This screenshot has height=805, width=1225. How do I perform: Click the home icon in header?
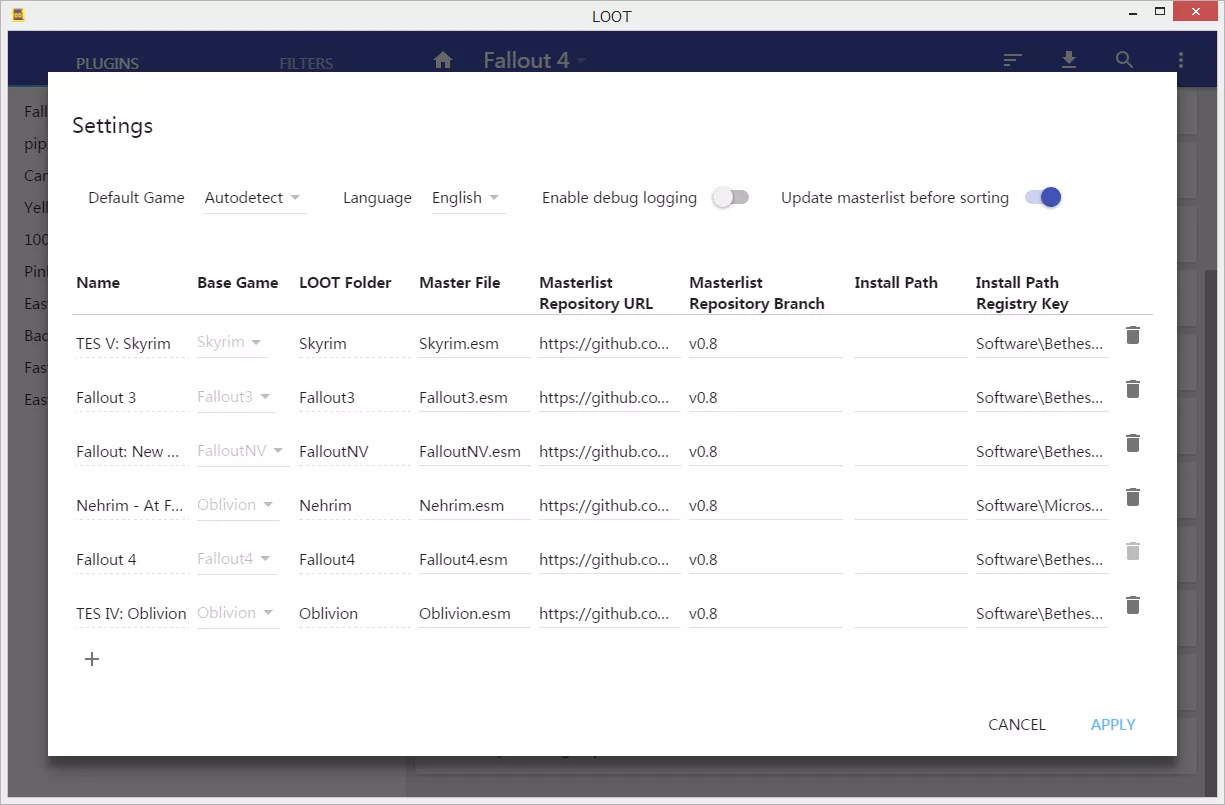tap(443, 60)
